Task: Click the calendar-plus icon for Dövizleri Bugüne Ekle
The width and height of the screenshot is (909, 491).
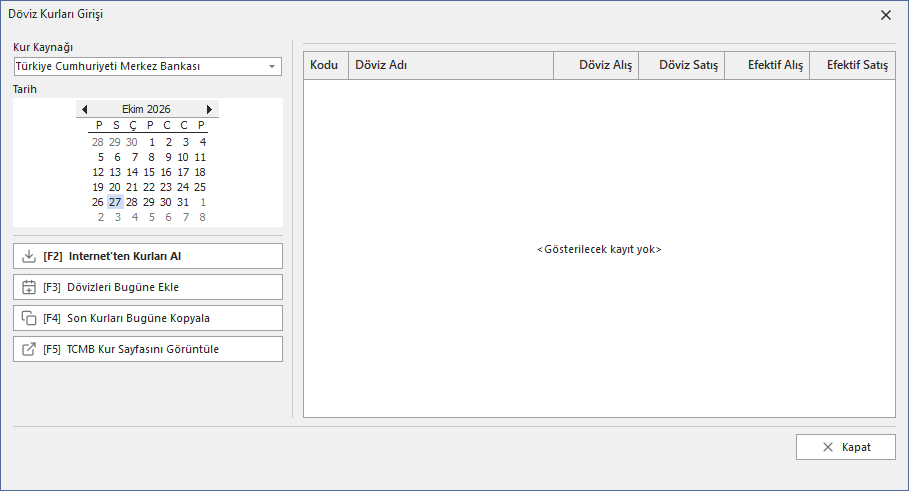Action: [x=28, y=287]
